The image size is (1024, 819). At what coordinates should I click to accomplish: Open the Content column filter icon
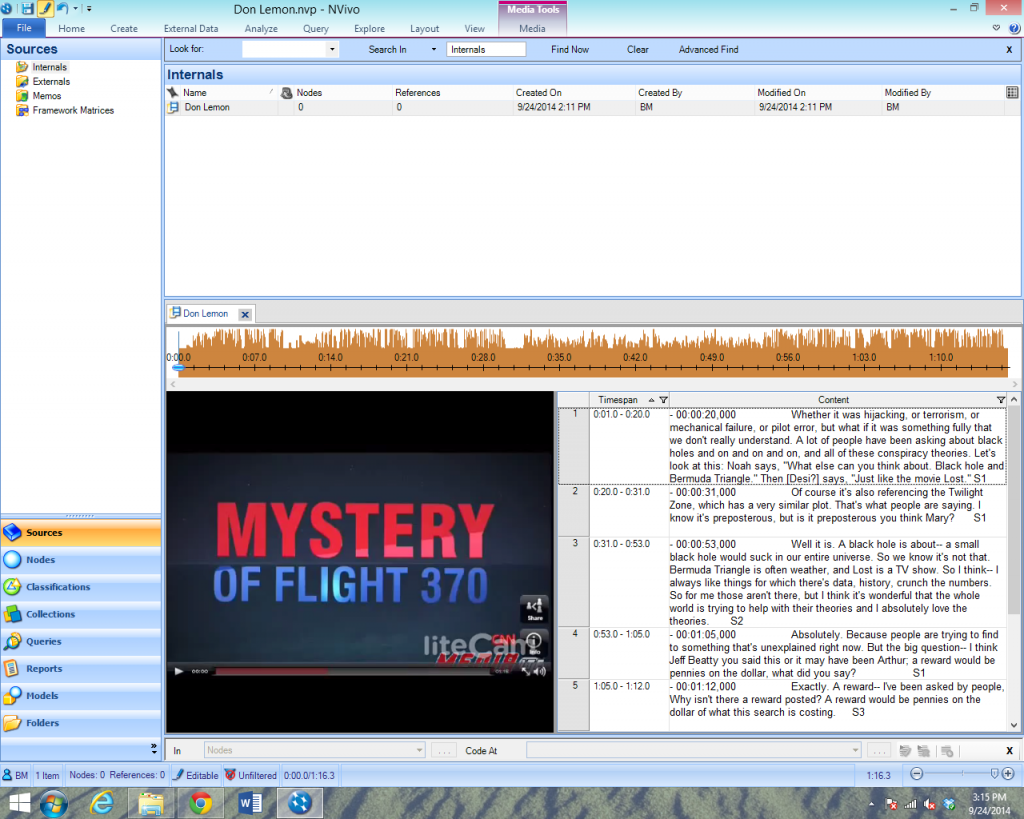[1000, 400]
